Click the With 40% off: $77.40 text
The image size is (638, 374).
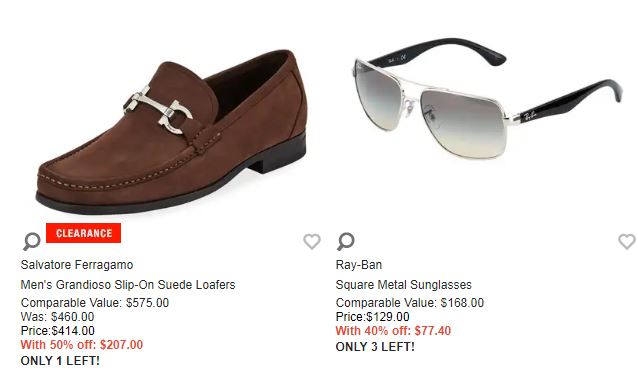pyautogui.click(x=393, y=331)
